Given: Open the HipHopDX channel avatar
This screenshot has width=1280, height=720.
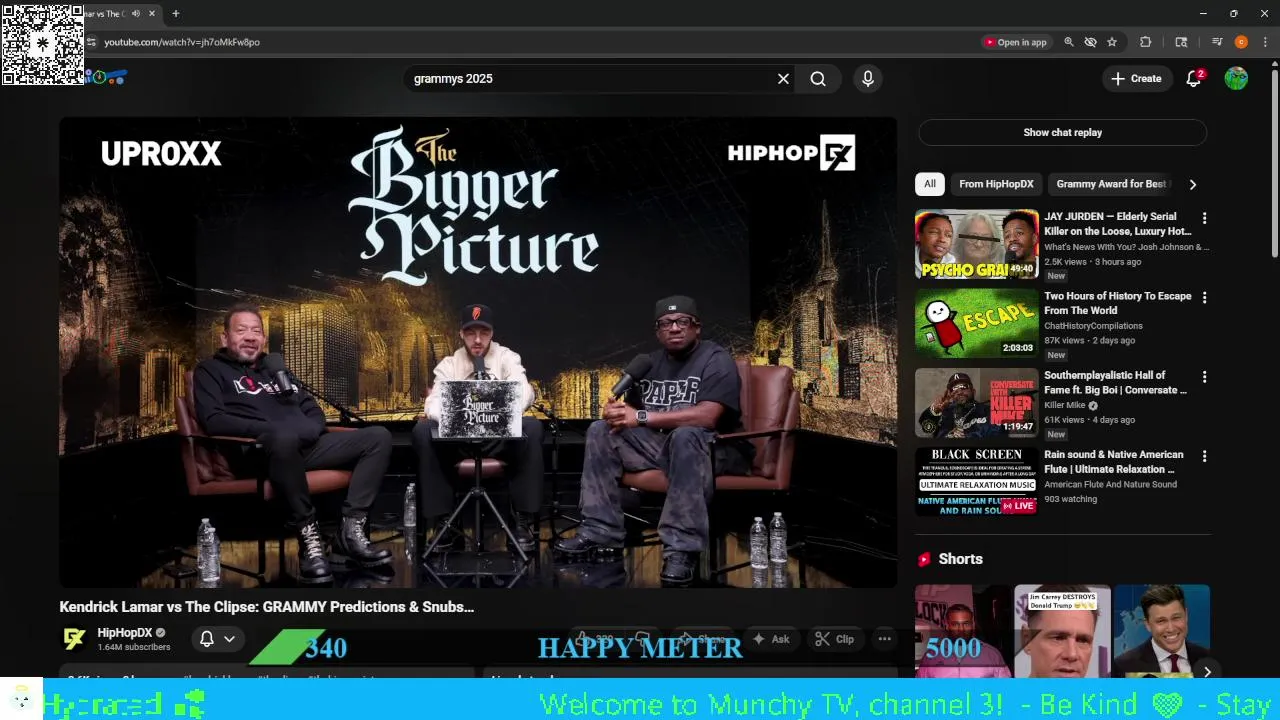Looking at the screenshot, I should [74, 639].
